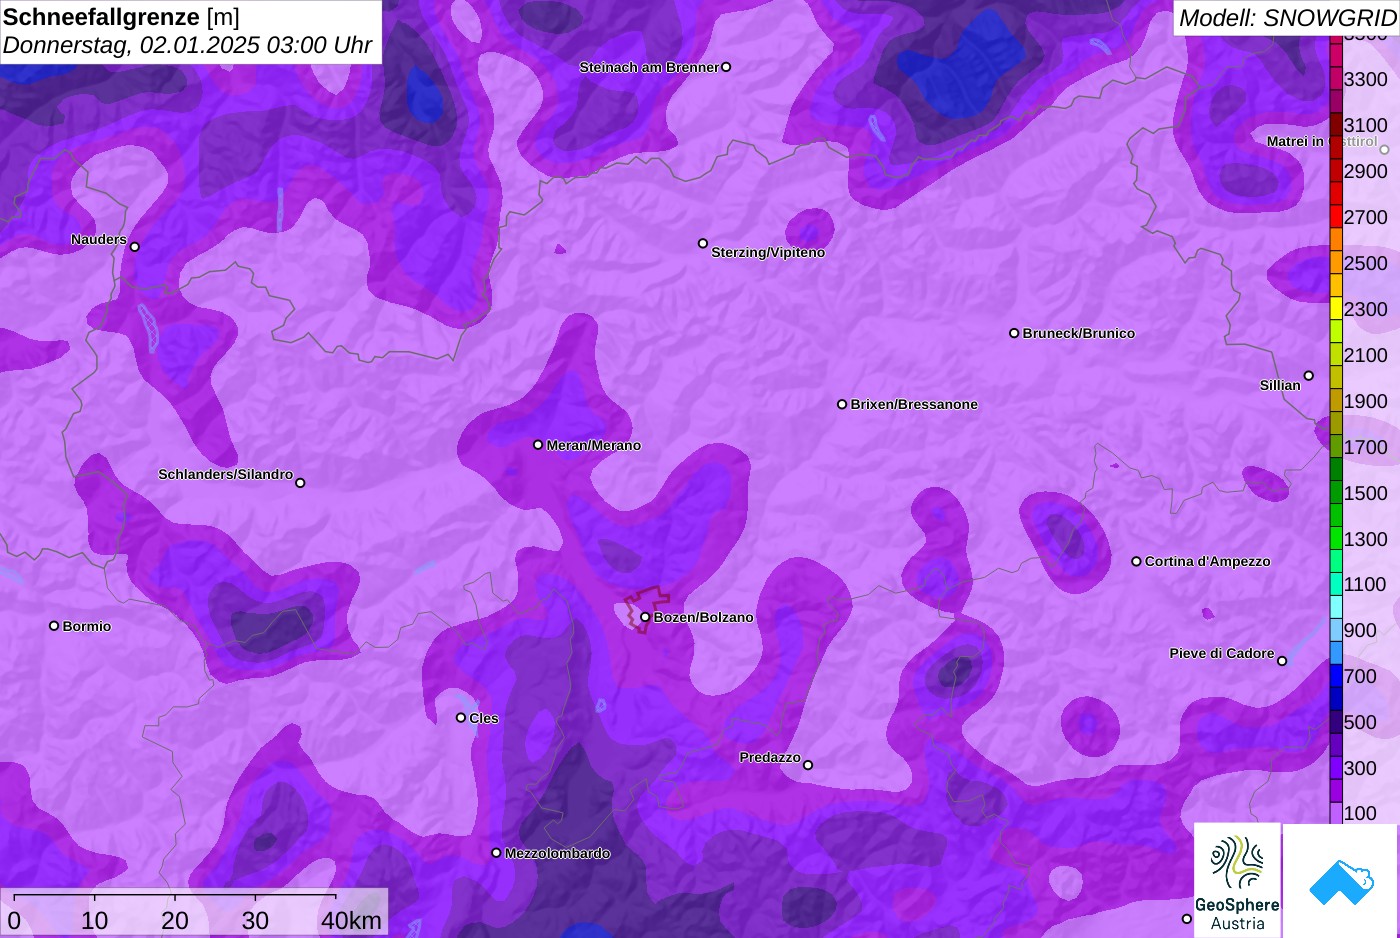Viewport: 1400px width, 938px height.
Task: Click the "Schneefallgrenze [m]" title
Action: (x=121, y=17)
